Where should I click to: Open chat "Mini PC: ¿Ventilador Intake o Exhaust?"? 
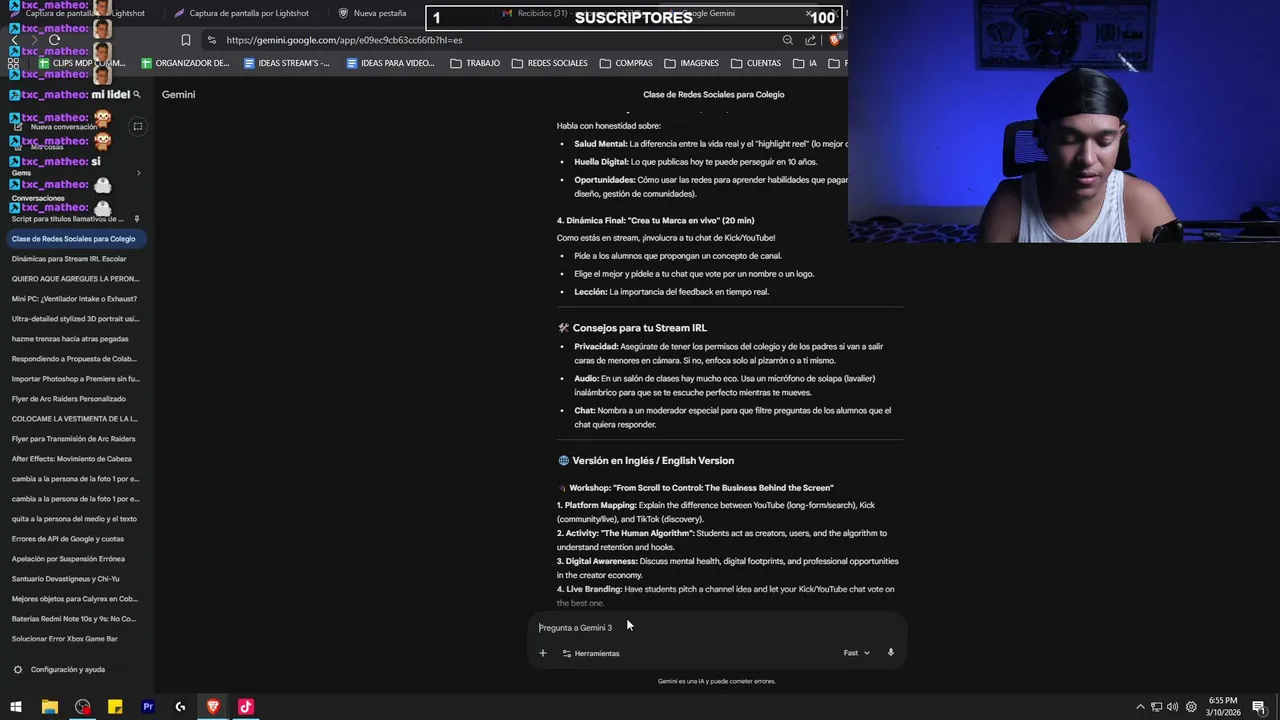coord(74,299)
